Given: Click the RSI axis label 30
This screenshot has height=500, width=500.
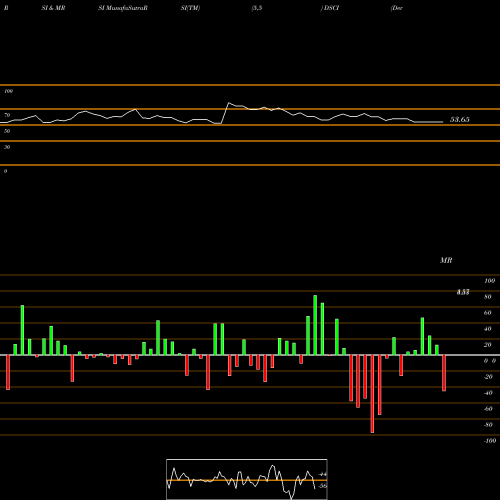Looking at the screenshot, I should click(x=7, y=147).
